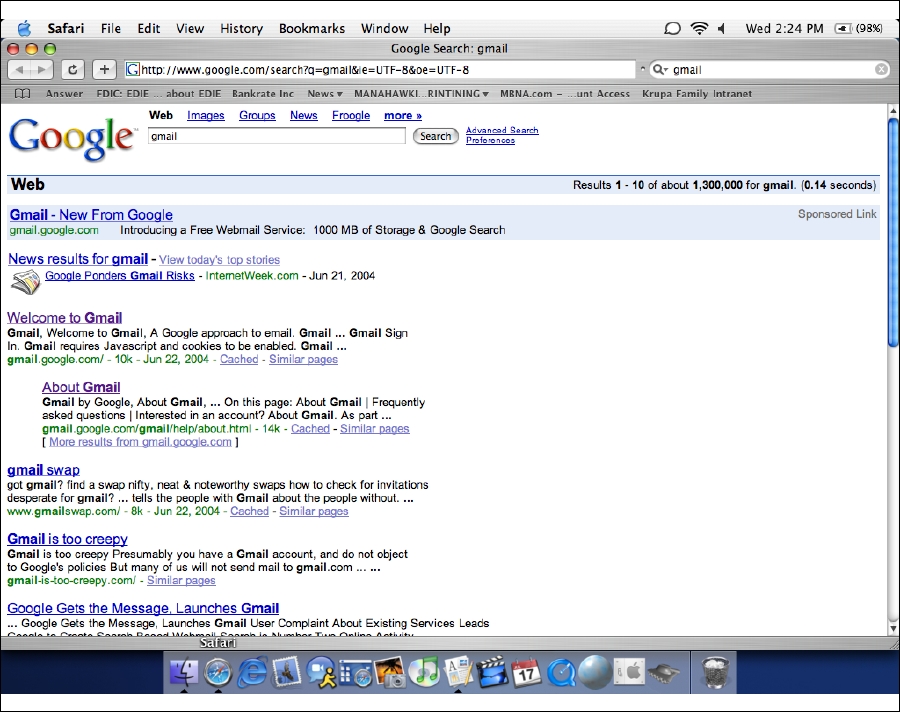Viewport: 900px width, 712px height.
Task: Open the Window menu
Action: coord(385,28)
